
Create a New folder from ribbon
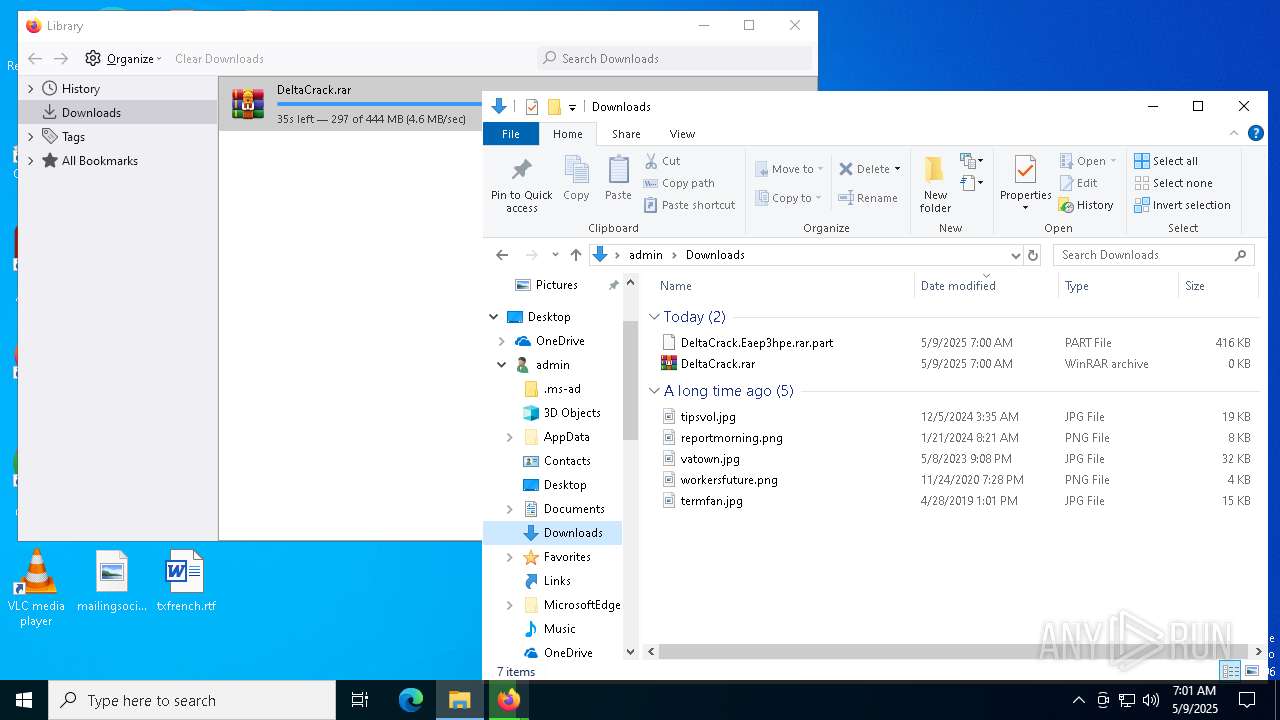[x=935, y=185]
